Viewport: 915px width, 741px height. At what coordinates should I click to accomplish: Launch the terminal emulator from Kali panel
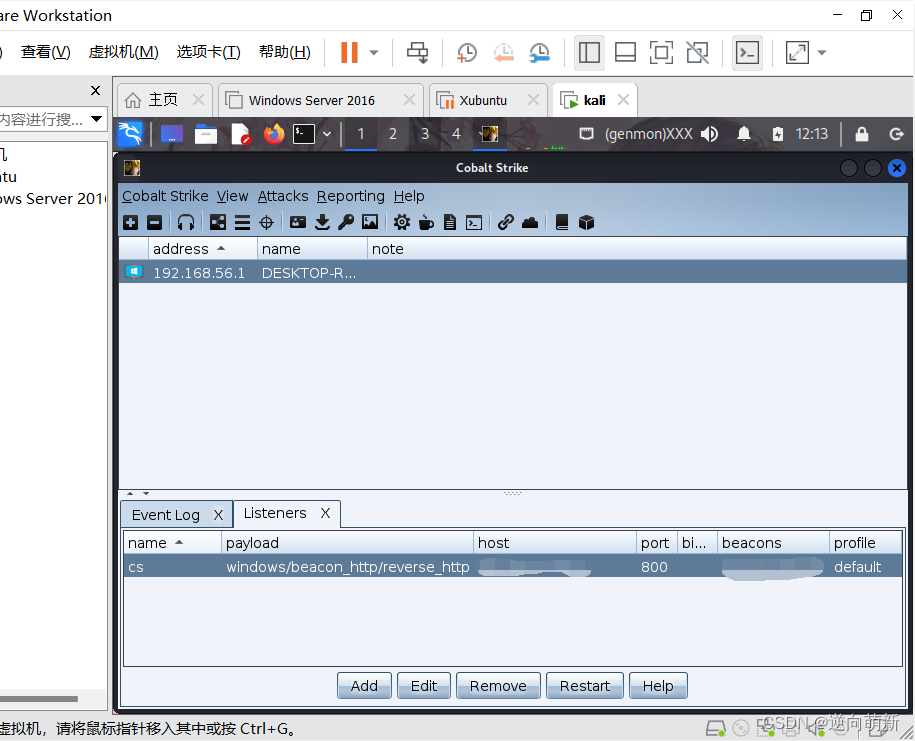(303, 134)
